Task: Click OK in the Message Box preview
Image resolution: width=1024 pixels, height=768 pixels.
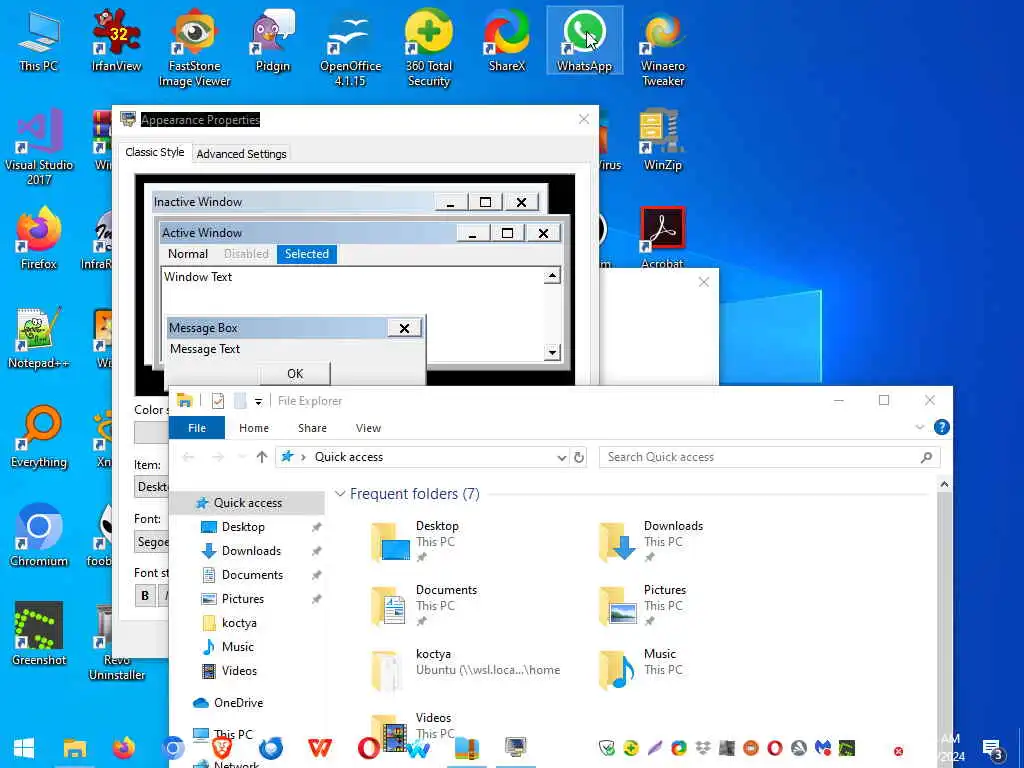Action: click(295, 374)
